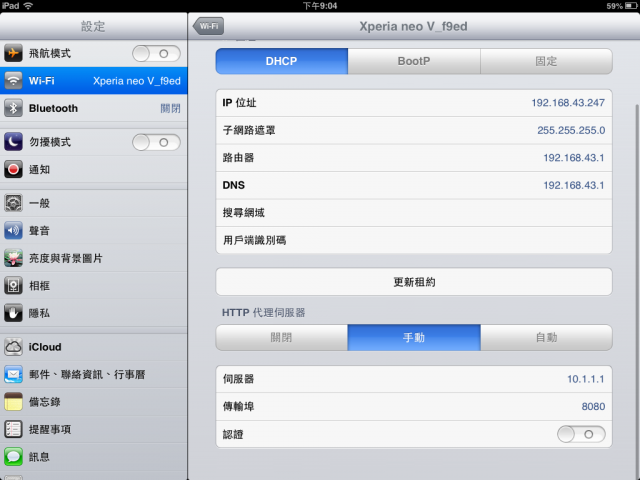Tap the battery icon in status bar

[x=631, y=6]
